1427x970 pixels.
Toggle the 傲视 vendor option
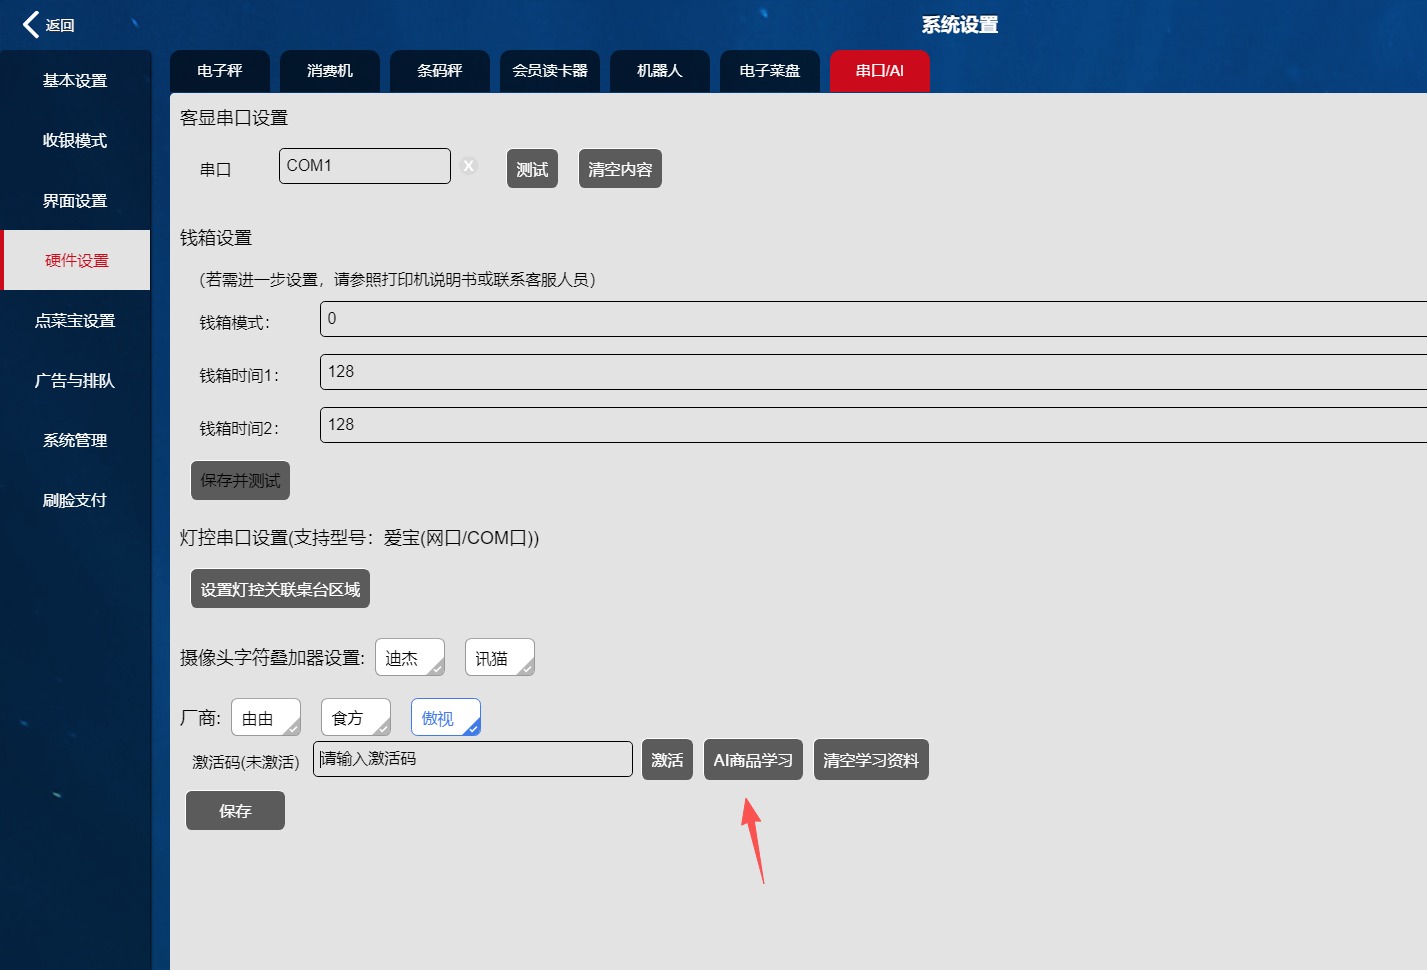click(445, 718)
